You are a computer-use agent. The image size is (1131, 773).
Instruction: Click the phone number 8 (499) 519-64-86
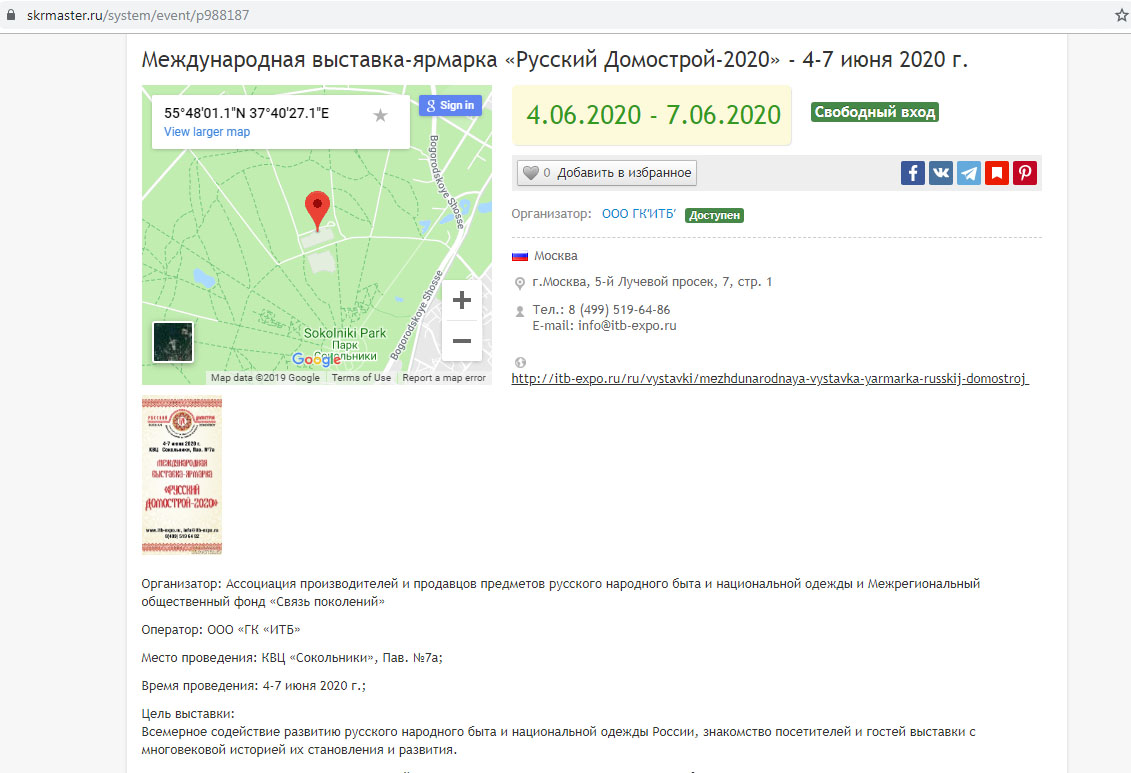tap(619, 309)
